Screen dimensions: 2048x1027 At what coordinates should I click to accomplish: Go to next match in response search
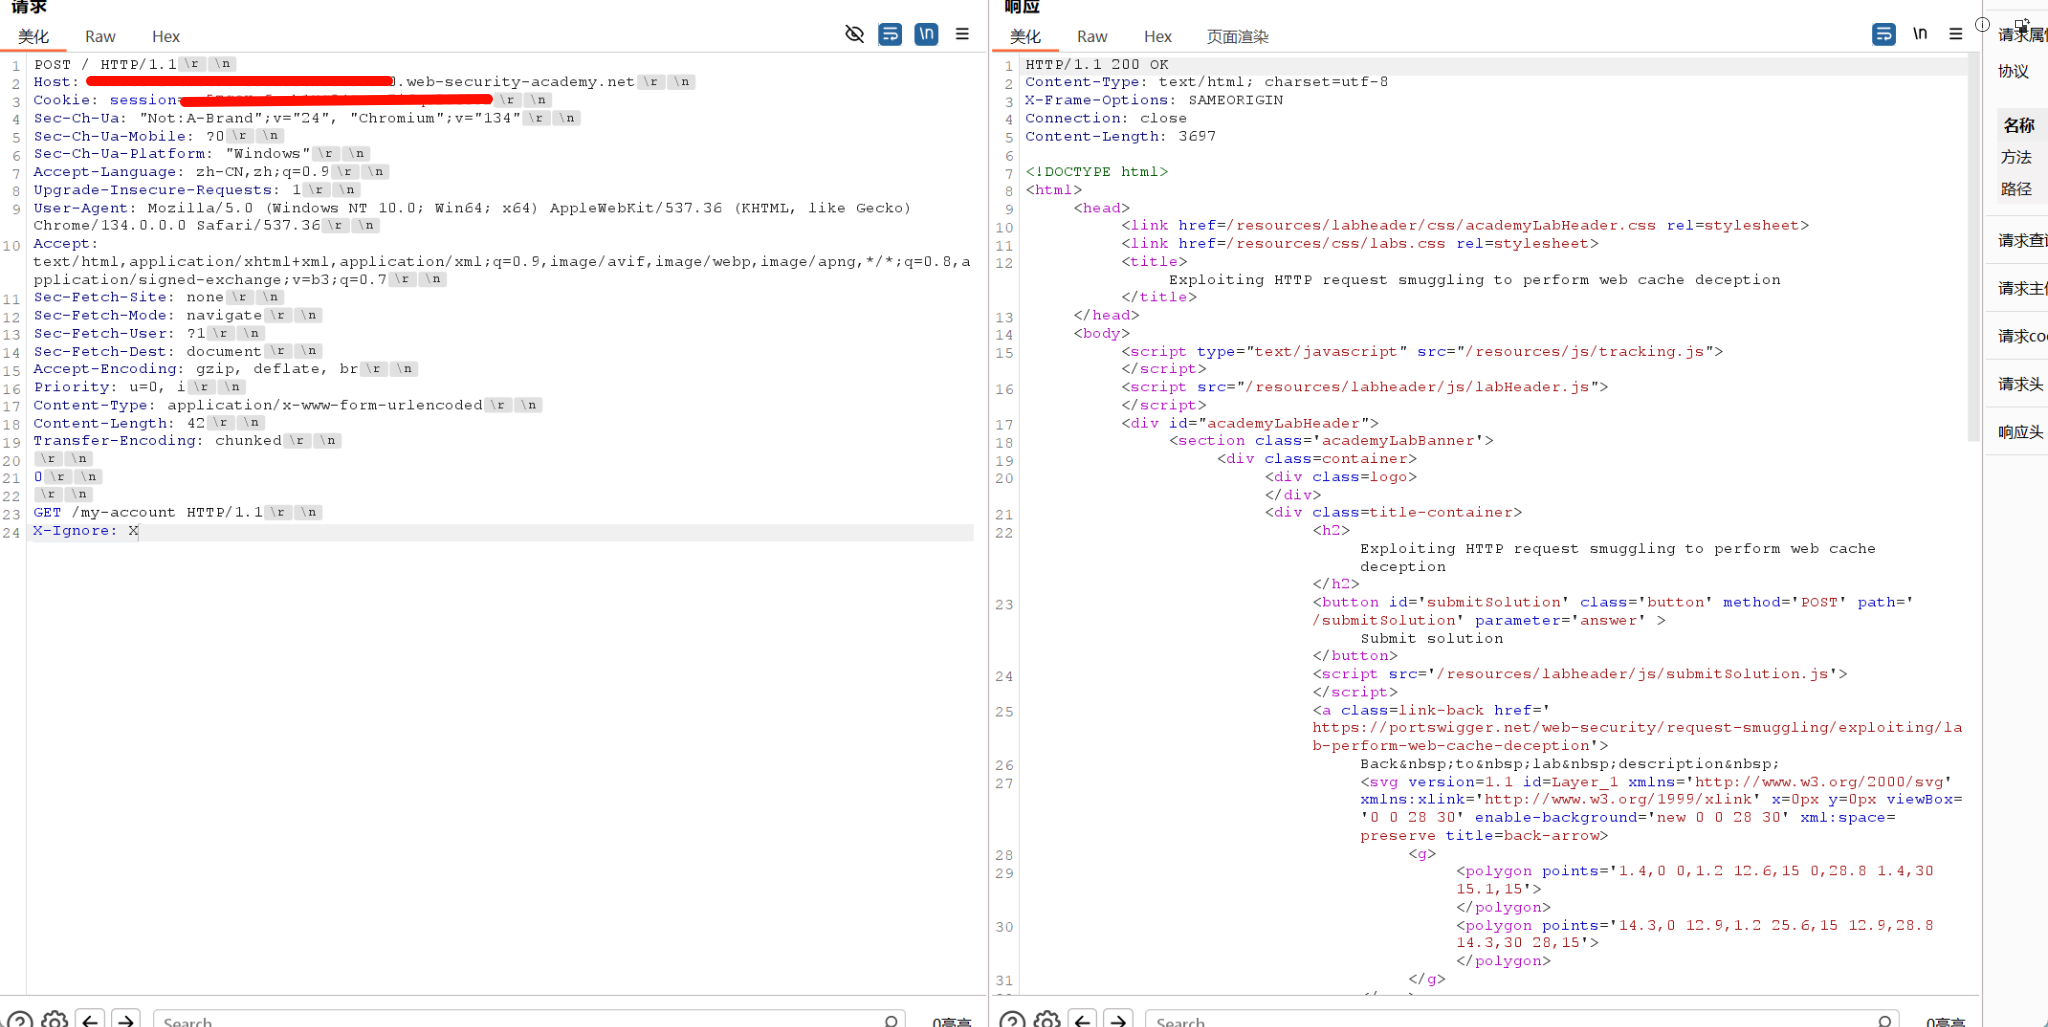[1118, 1019]
